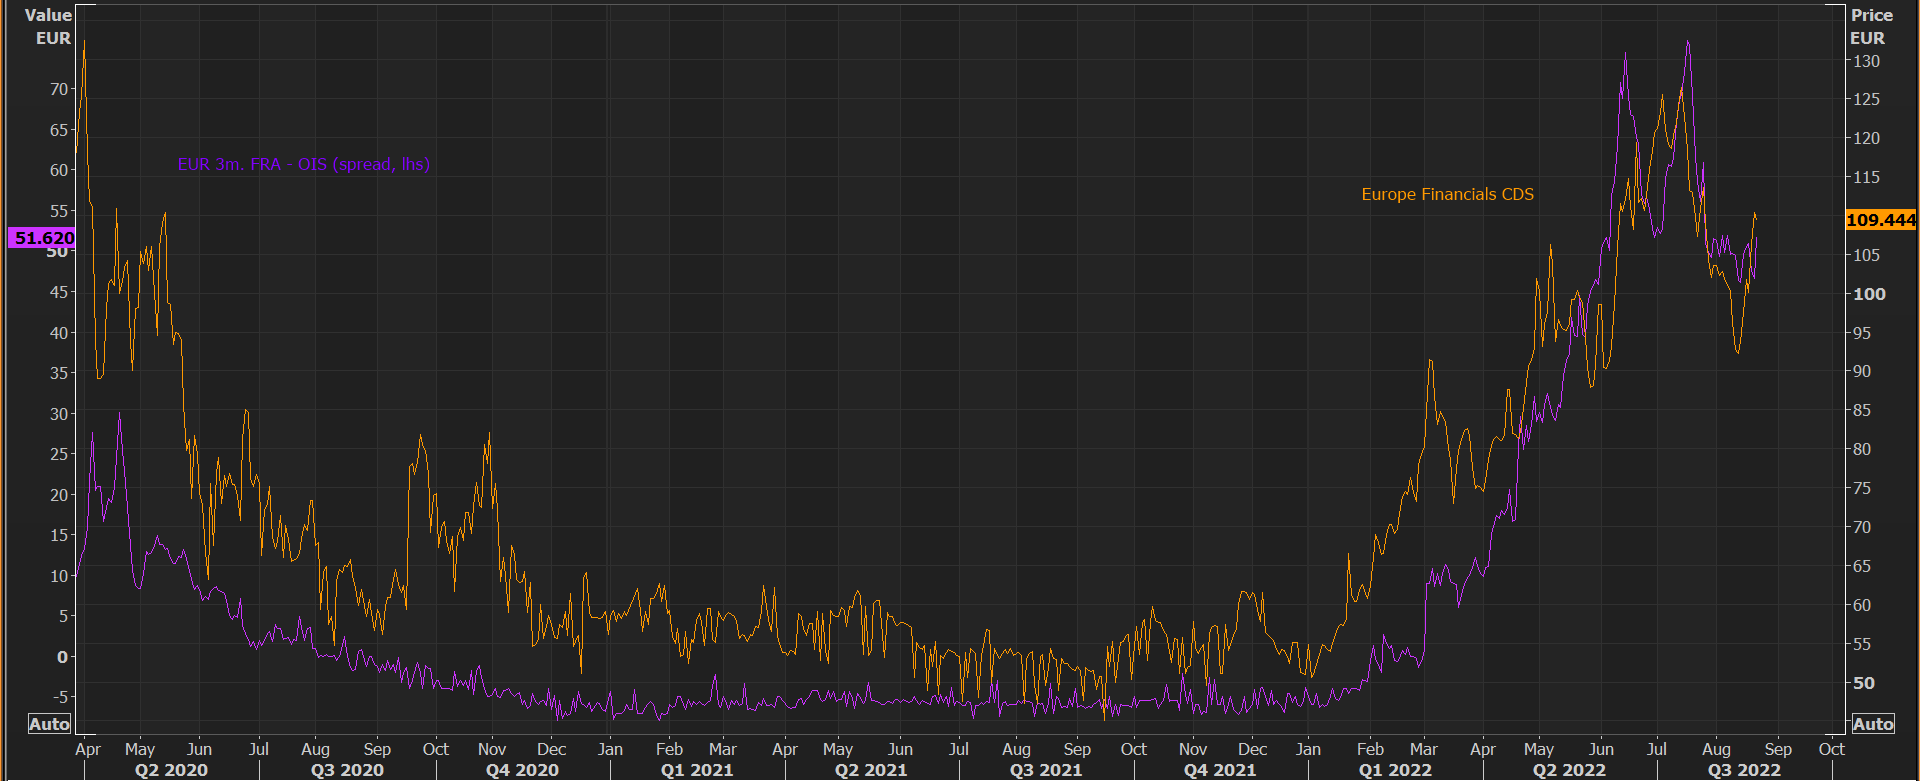Click the Q2 2020 quarter label
Viewport: 1920px width, 781px height.
tap(171, 770)
